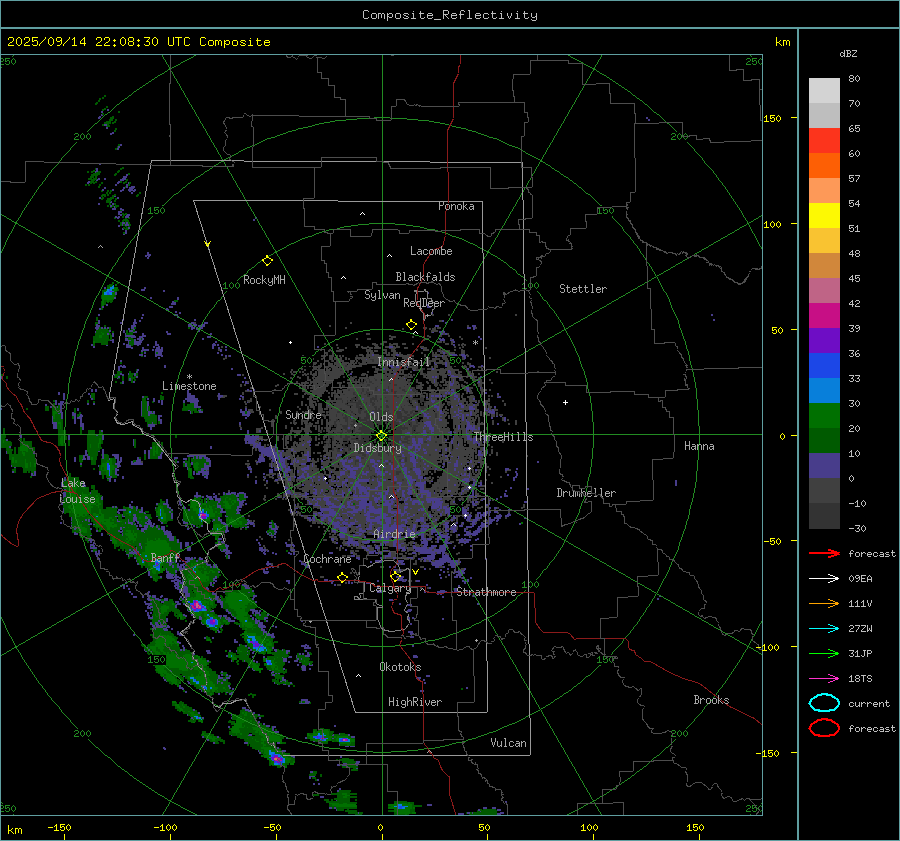Screen dimensions: 900x841
Task: Click the Lacombe label
Action: coord(431,251)
